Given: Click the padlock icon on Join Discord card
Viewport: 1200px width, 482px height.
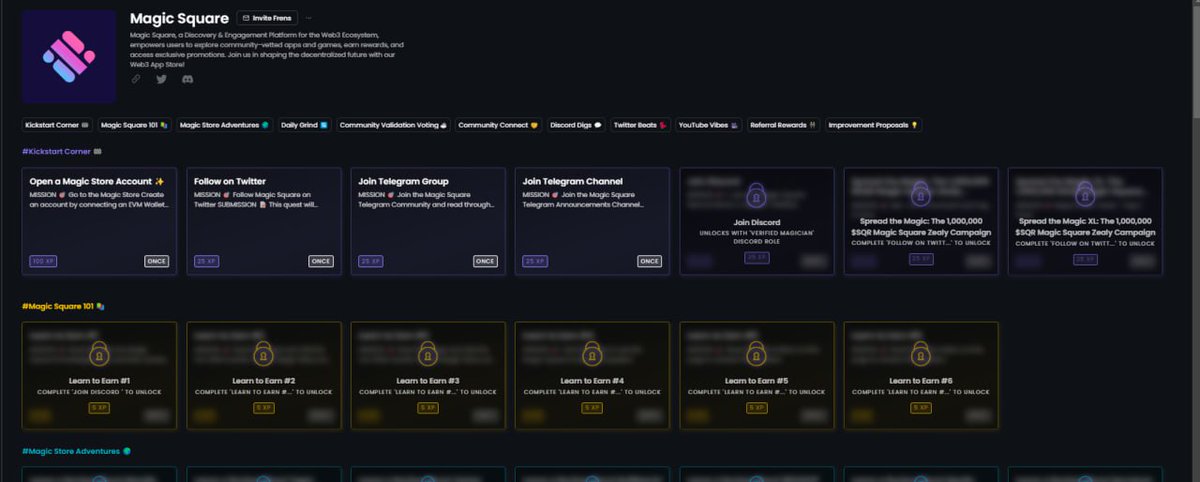Looking at the screenshot, I should (x=756, y=194).
